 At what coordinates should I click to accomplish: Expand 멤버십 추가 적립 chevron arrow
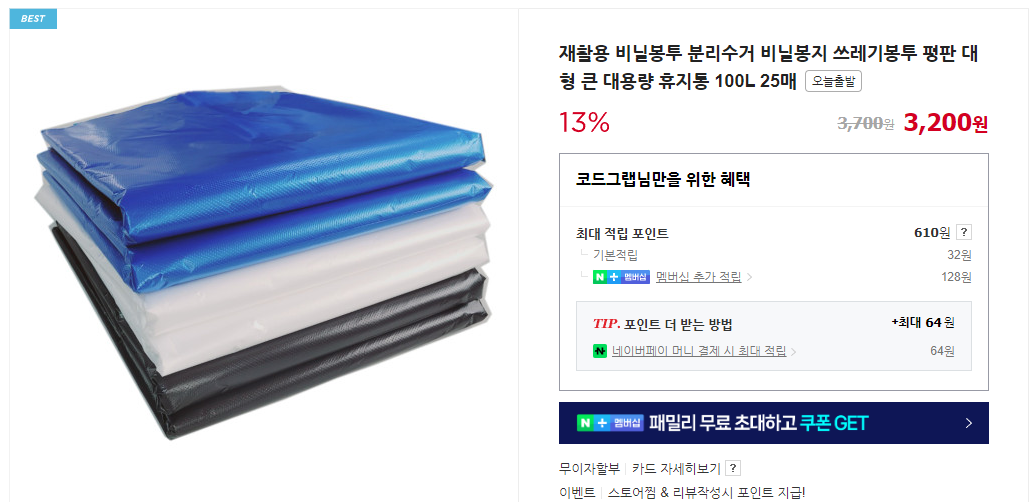(x=749, y=277)
